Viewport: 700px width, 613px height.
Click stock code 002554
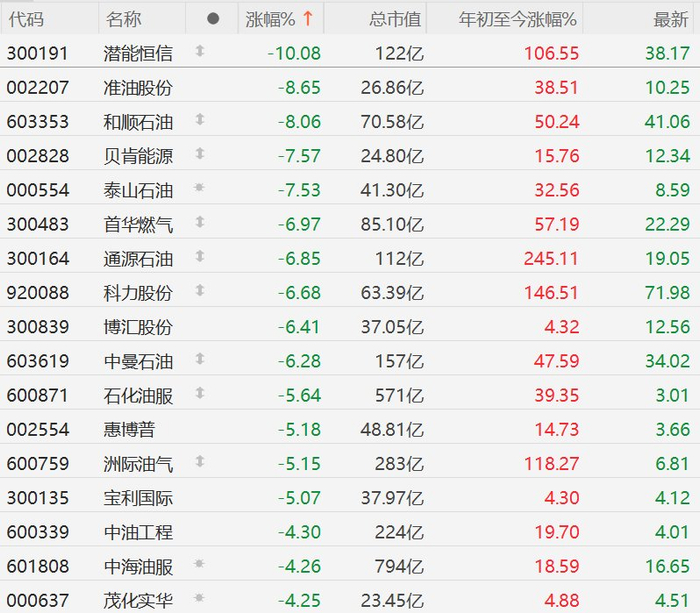pyautogui.click(x=38, y=430)
